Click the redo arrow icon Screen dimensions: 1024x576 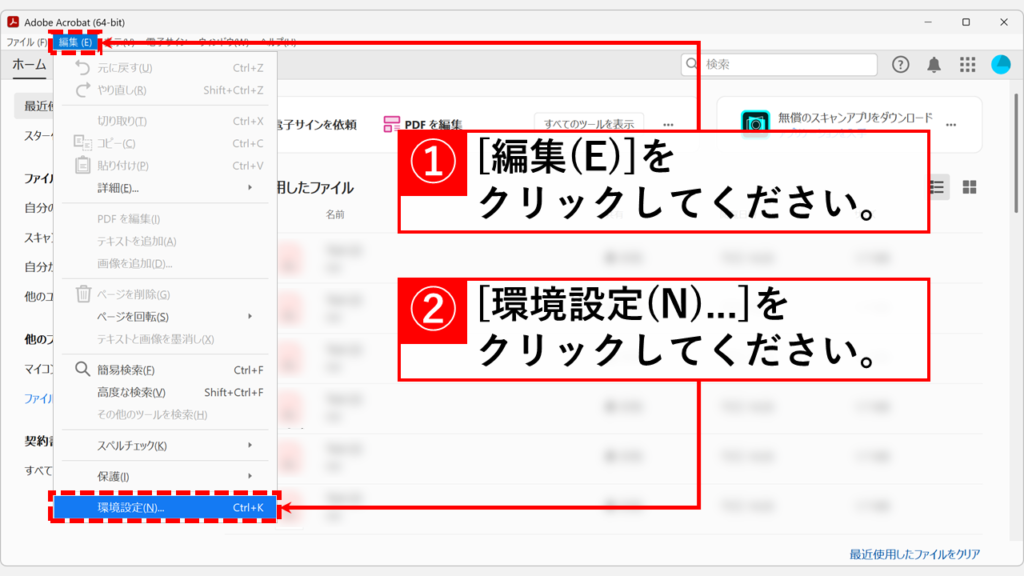click(x=82, y=89)
